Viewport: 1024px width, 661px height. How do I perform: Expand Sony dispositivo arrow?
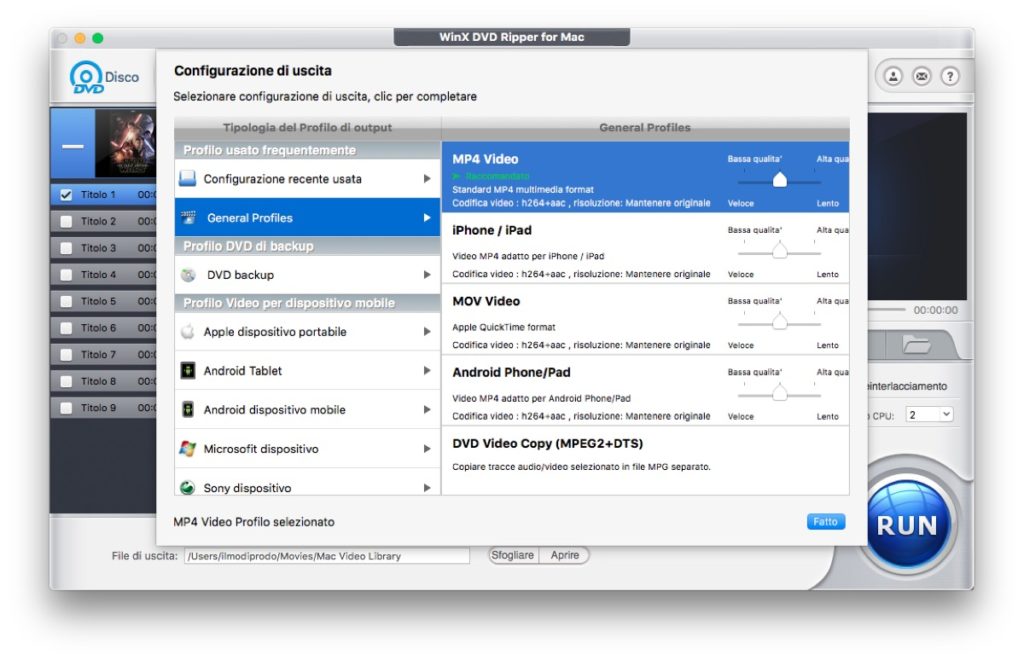(x=427, y=487)
